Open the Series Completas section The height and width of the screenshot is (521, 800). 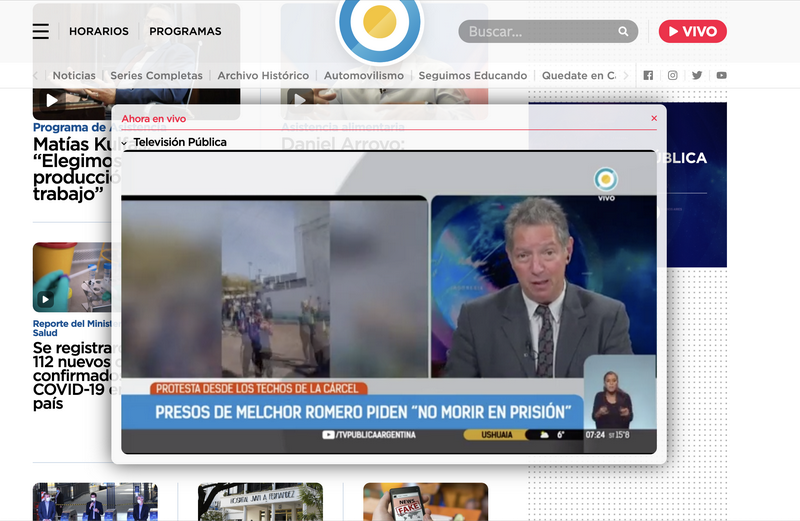(x=157, y=76)
